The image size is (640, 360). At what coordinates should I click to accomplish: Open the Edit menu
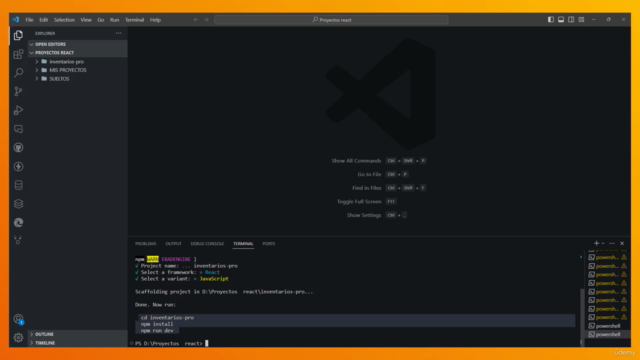click(x=44, y=20)
